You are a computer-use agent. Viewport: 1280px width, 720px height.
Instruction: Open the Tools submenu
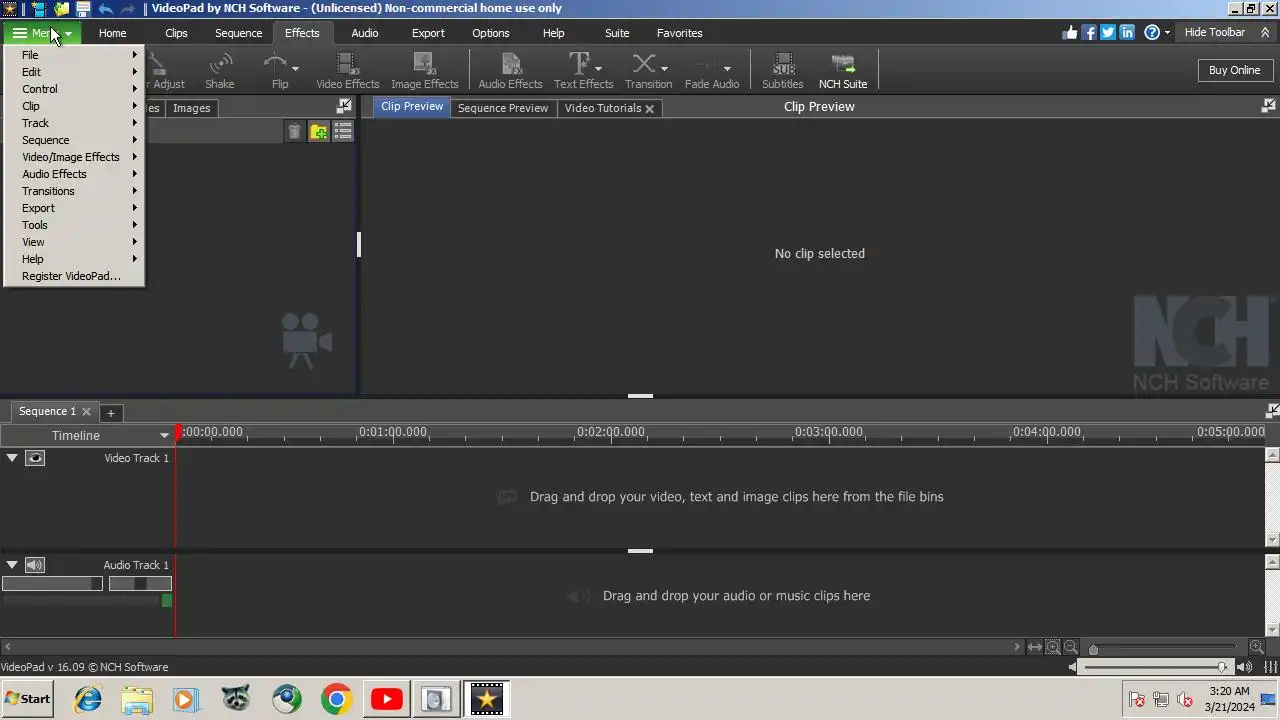[75, 225]
